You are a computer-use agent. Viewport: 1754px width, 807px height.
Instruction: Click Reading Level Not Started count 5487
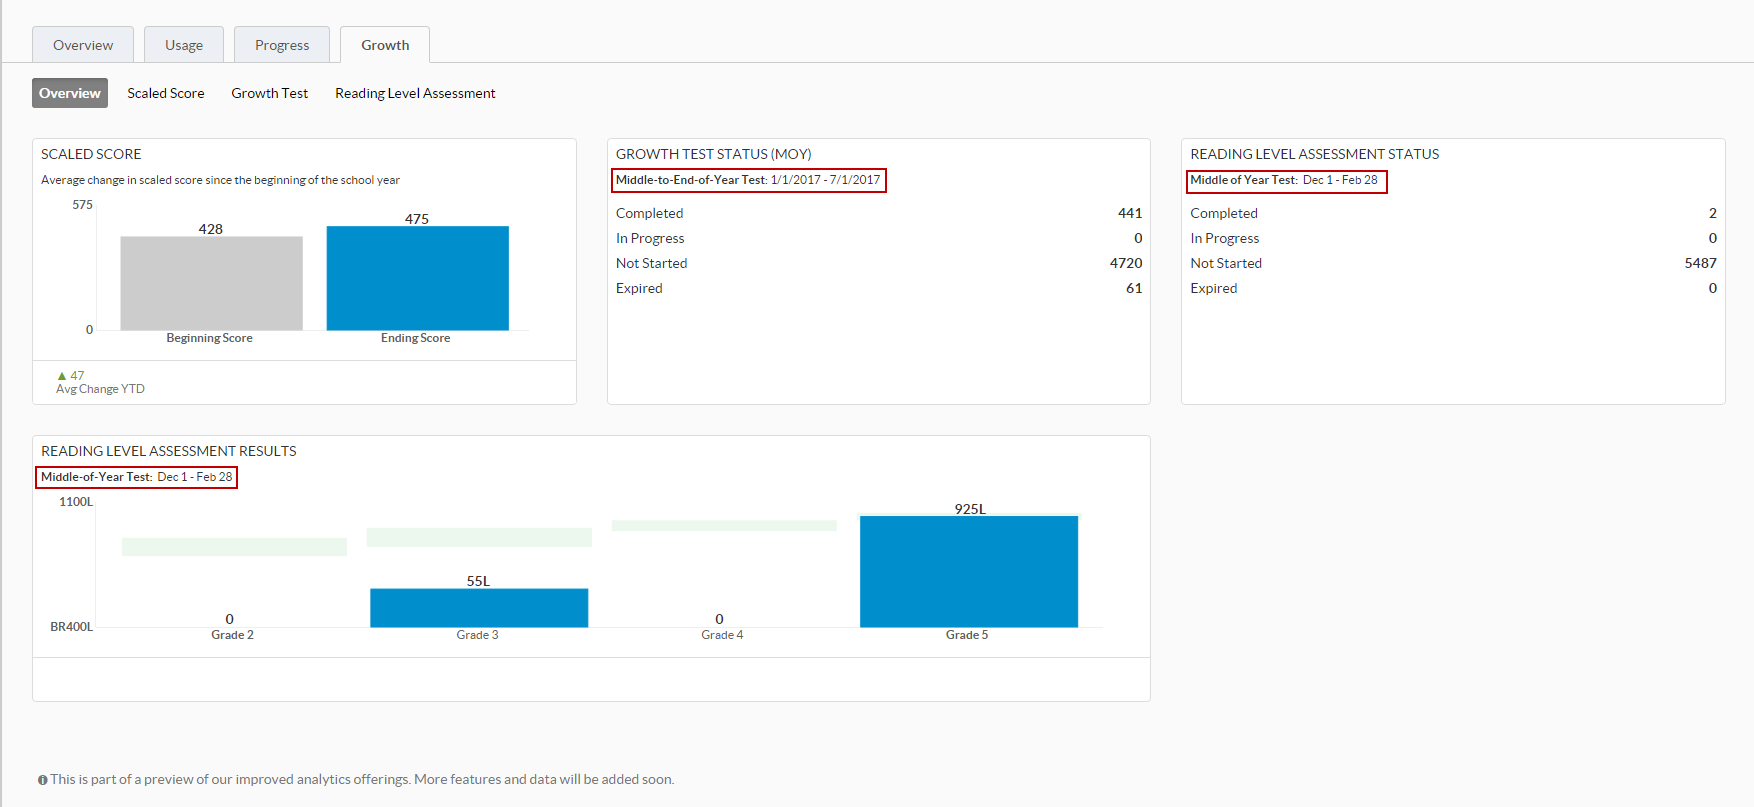coord(1700,263)
